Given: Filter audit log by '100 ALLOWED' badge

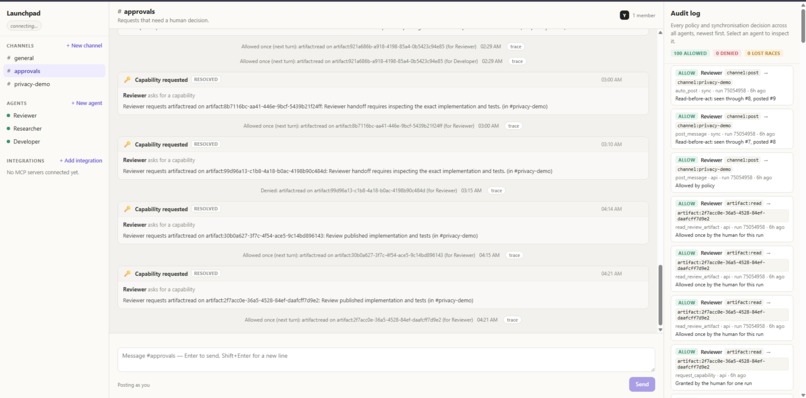Looking at the screenshot, I should point(690,53).
